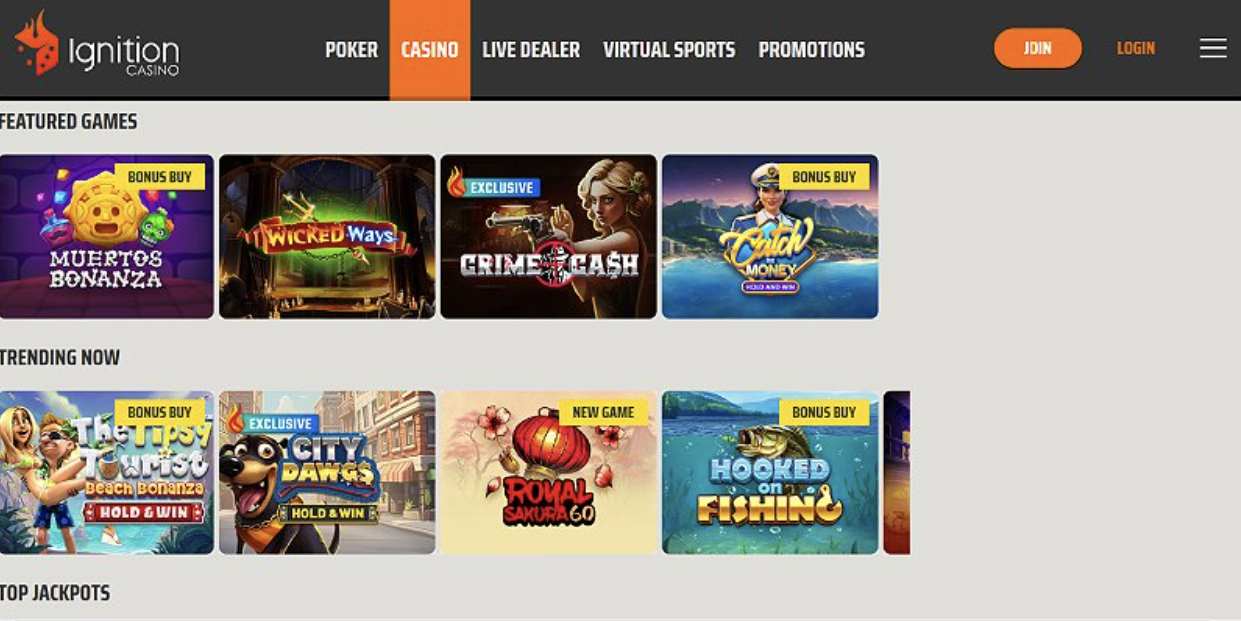Play The Tipsy Tourist Beach Bonanza
Screen dimensions: 1241x621
pyautogui.click(x=107, y=472)
